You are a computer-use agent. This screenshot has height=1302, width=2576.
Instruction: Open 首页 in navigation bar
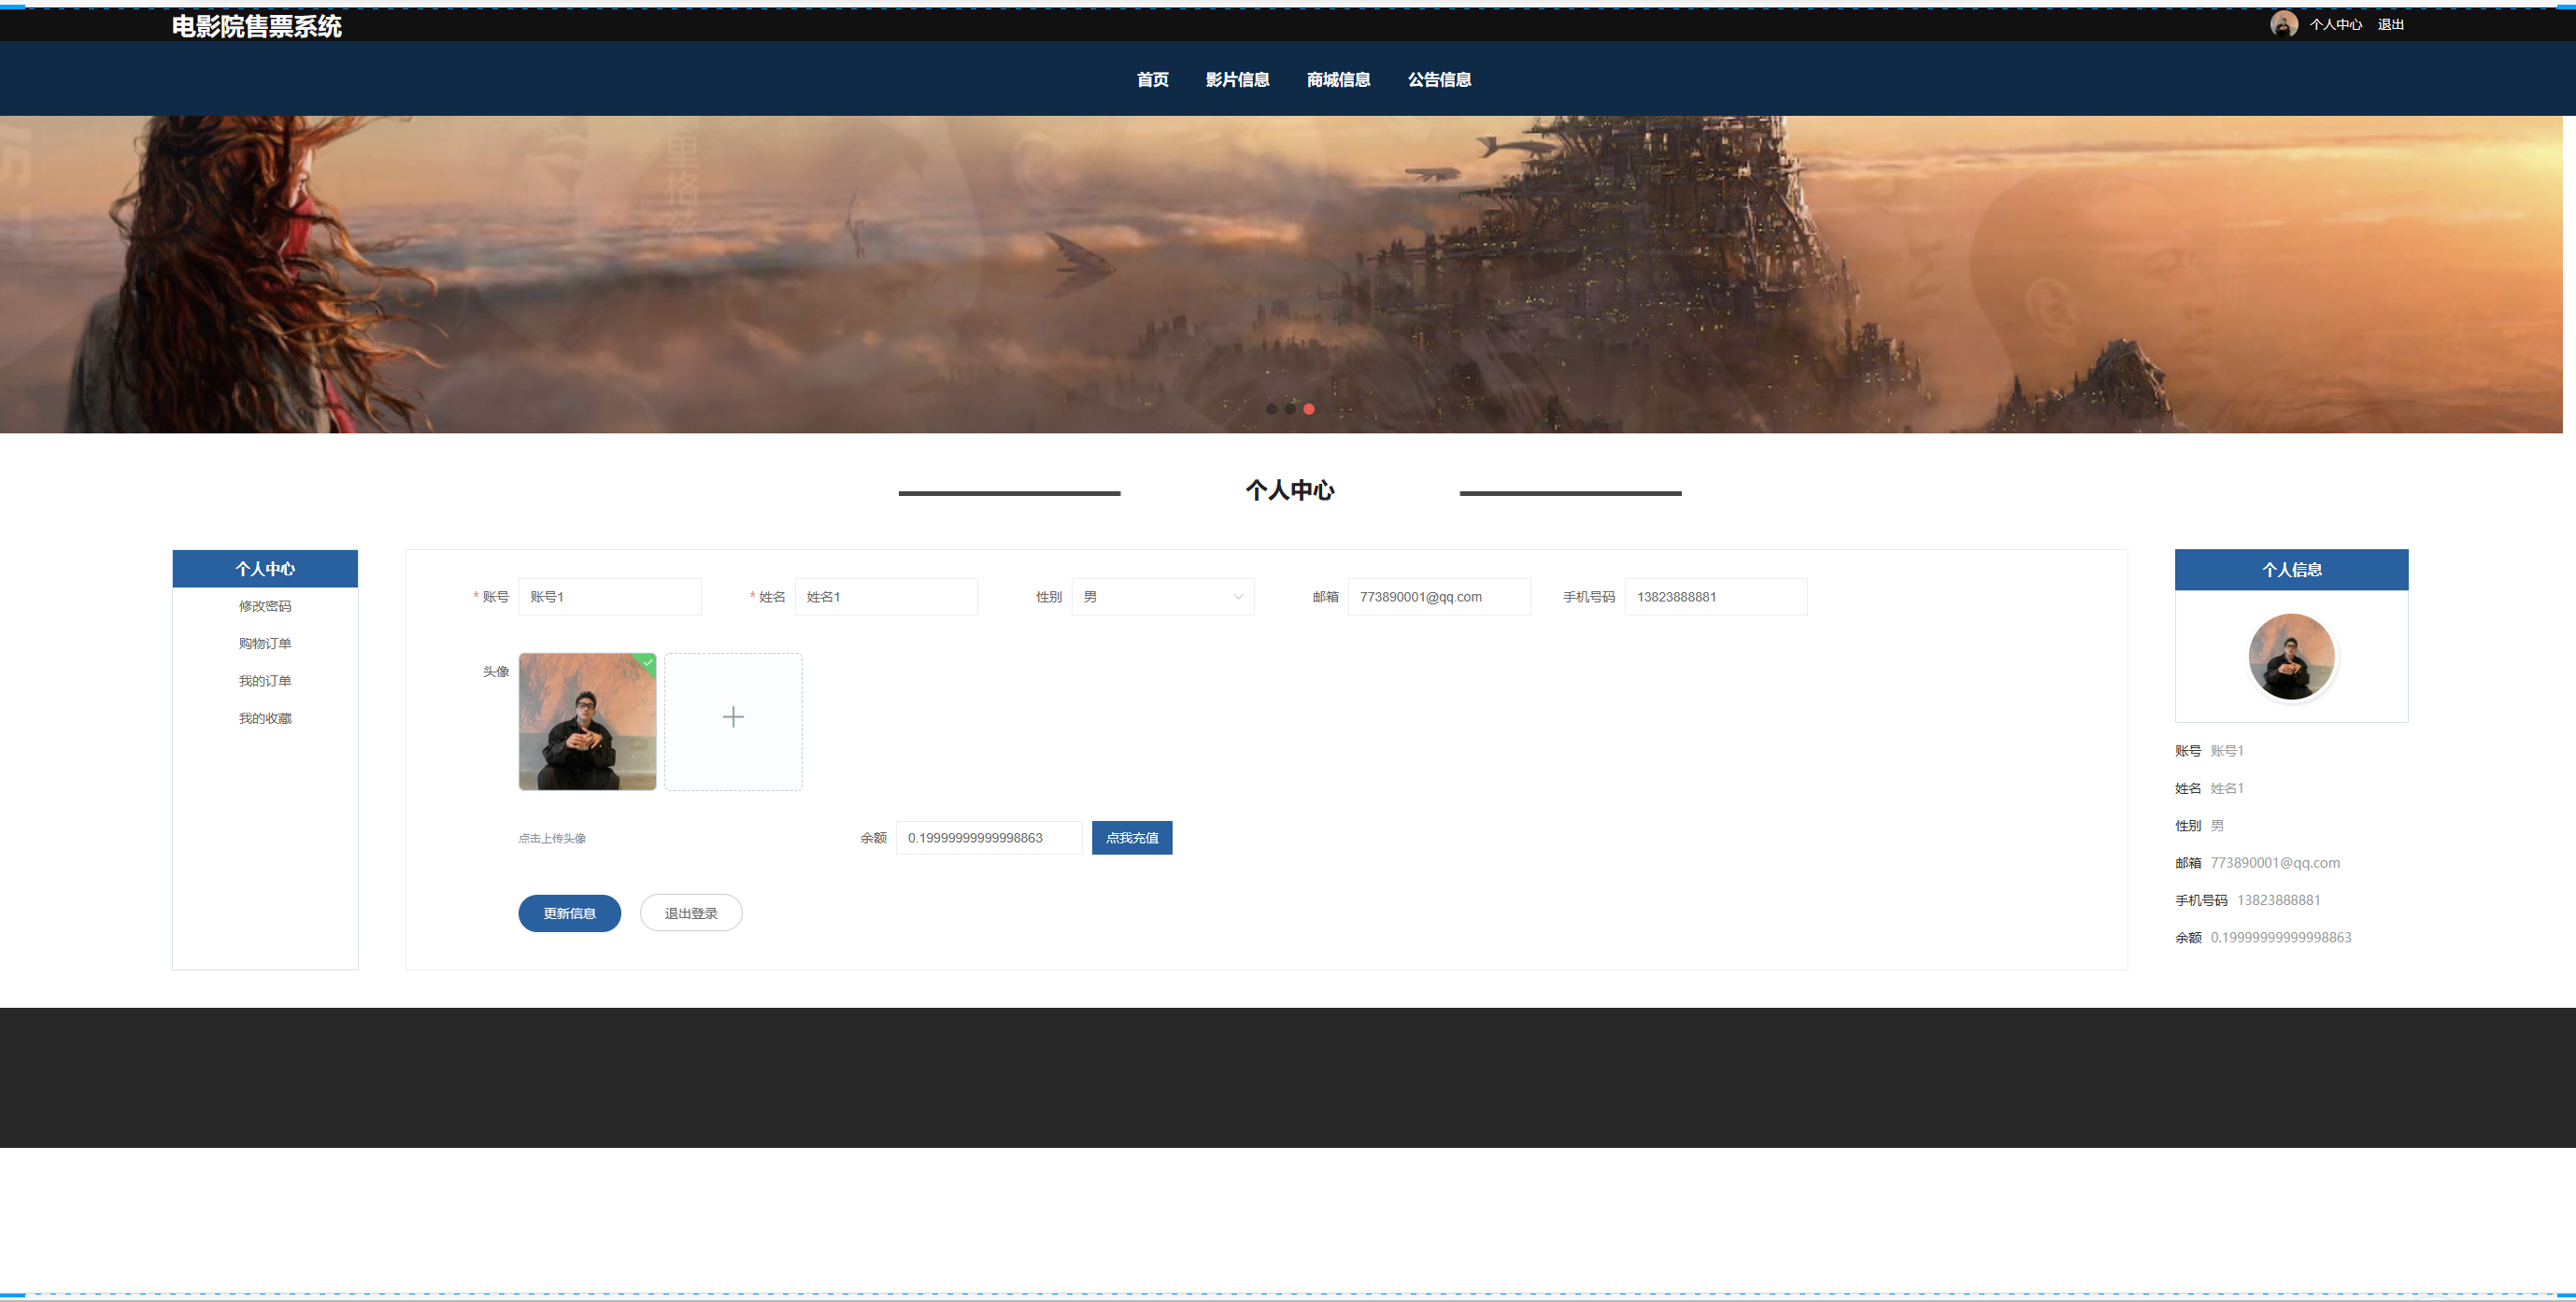click(x=1152, y=79)
